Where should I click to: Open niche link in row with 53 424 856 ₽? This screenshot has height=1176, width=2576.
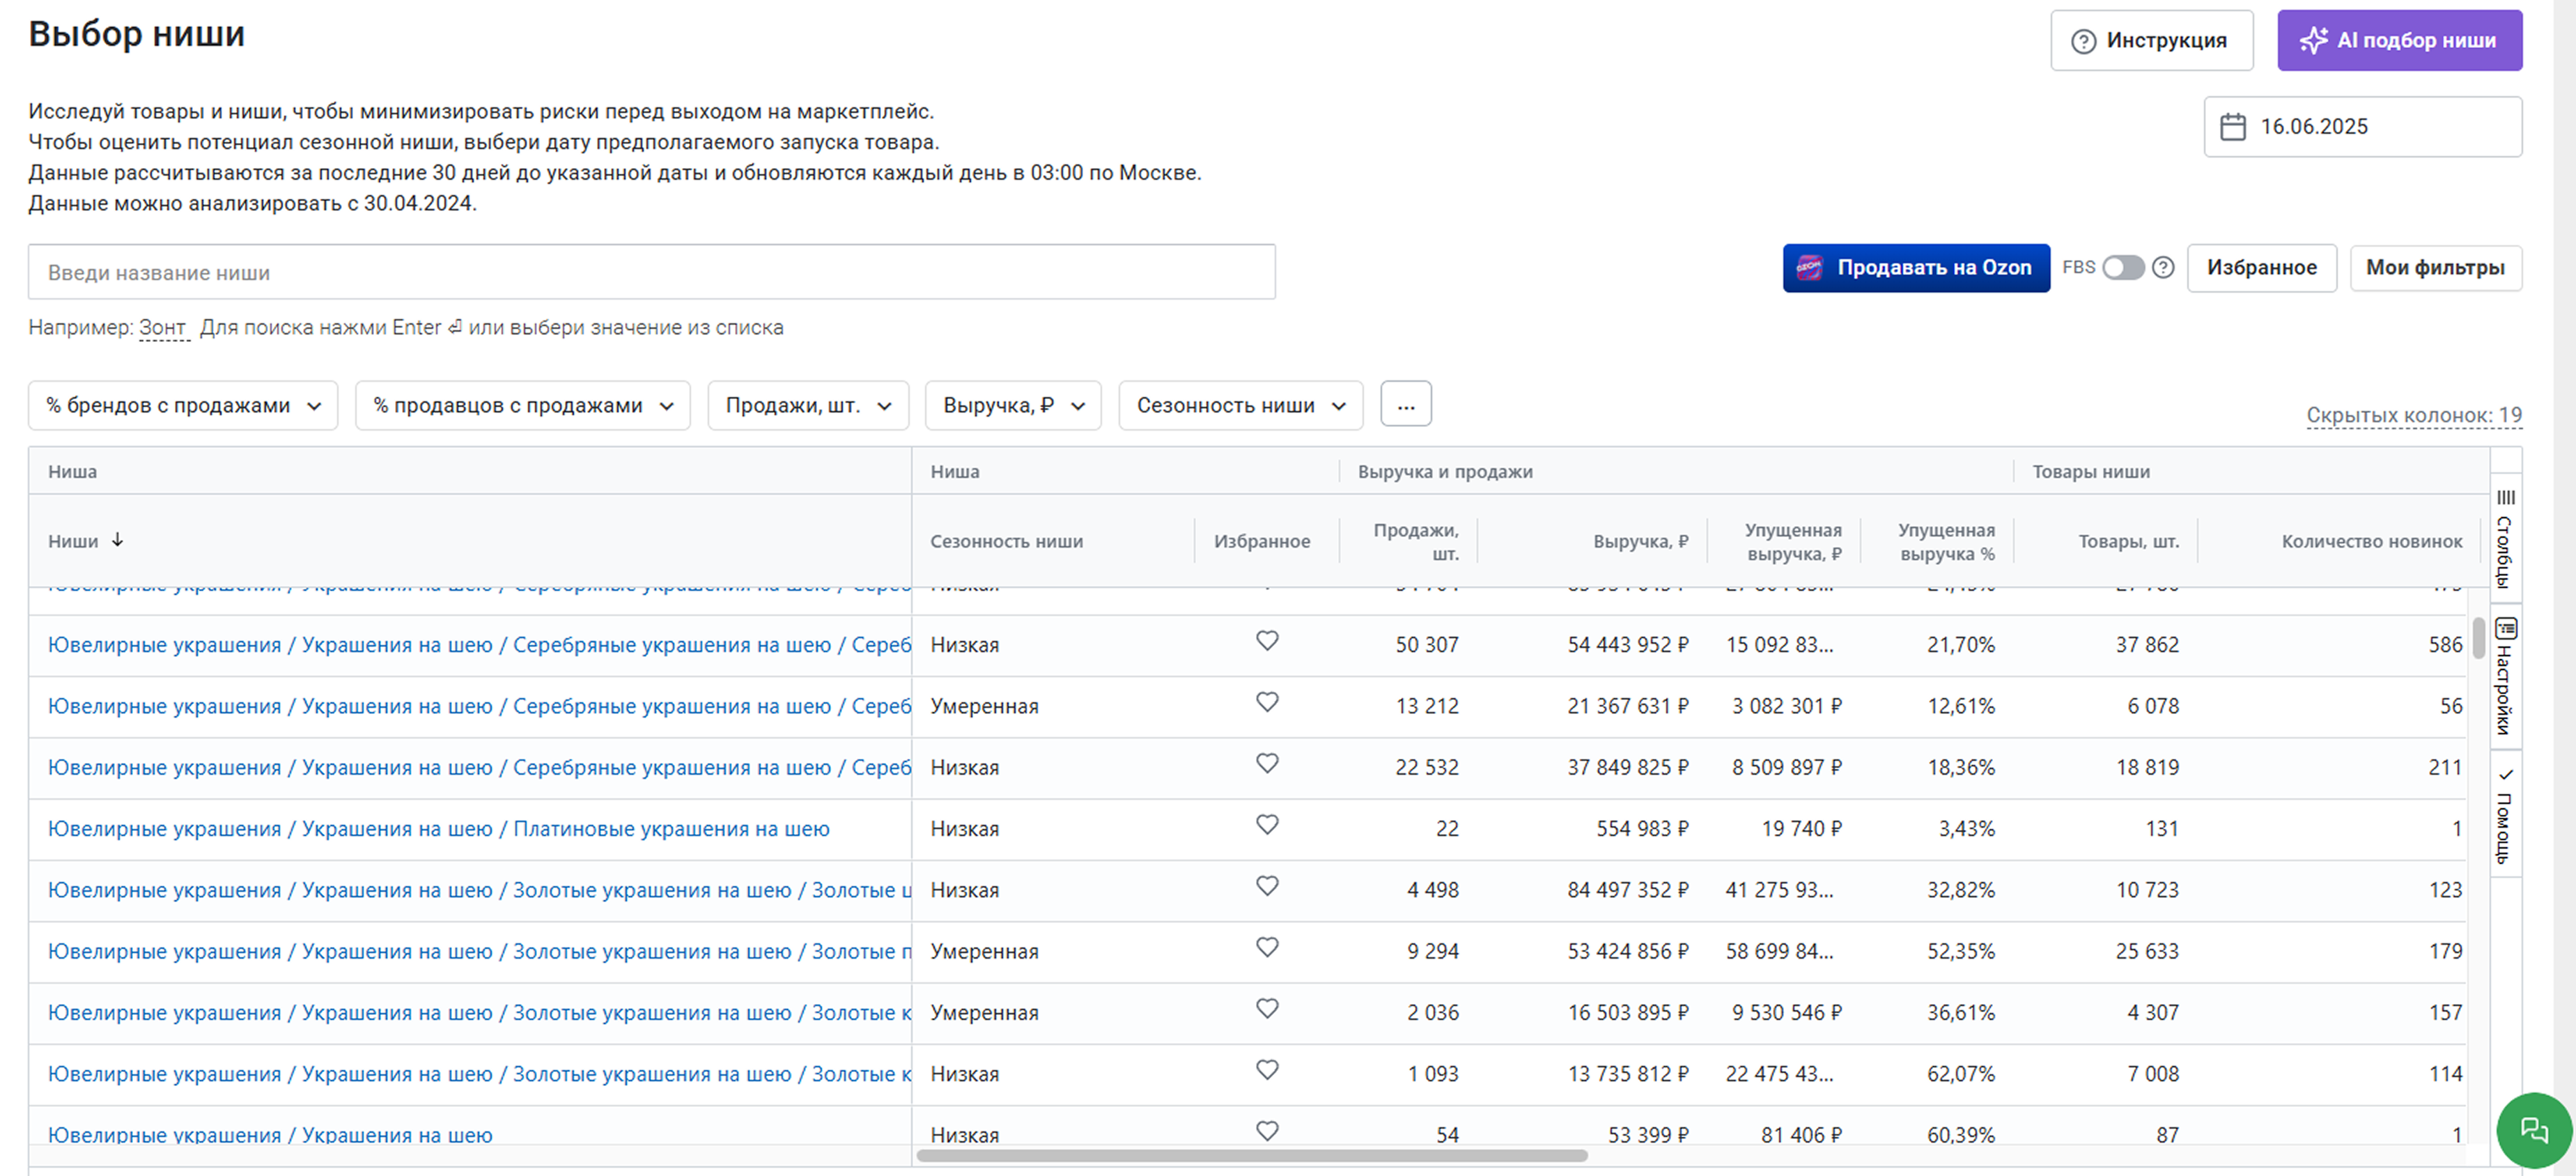point(479,951)
